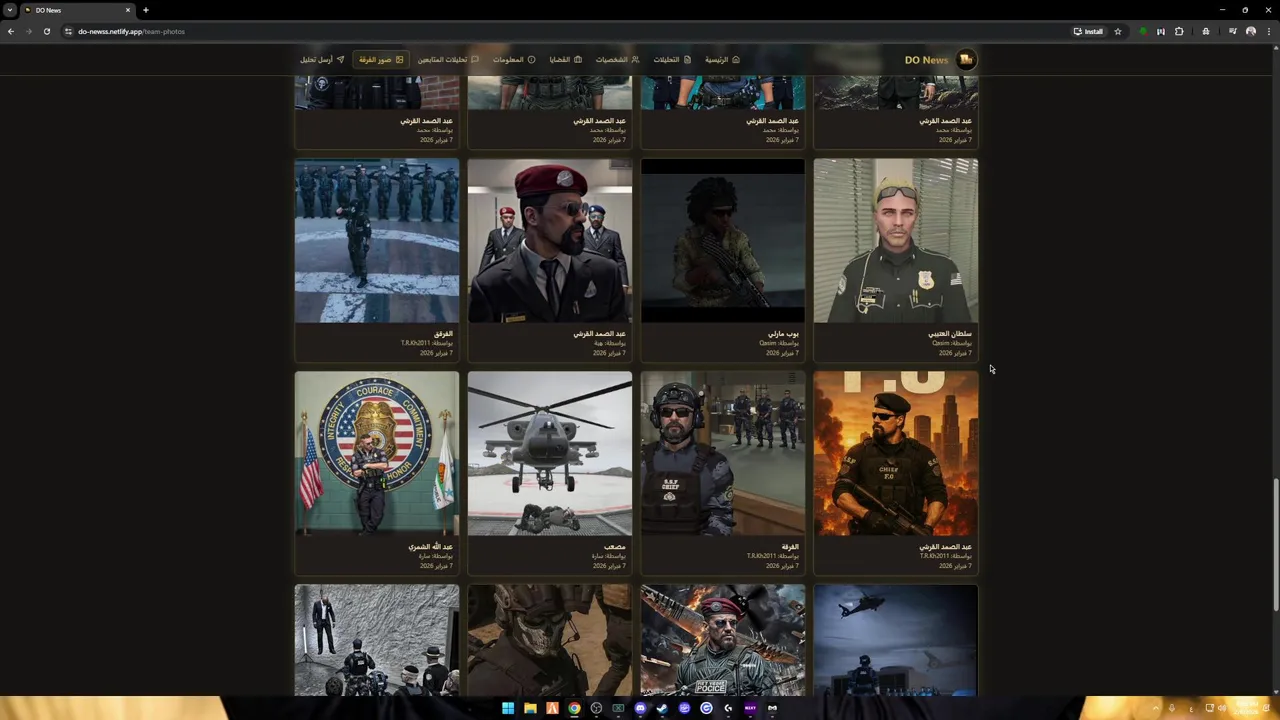This screenshot has width=1280, height=720.
Task: Click the مصعب caption text
Action: pos(615,547)
